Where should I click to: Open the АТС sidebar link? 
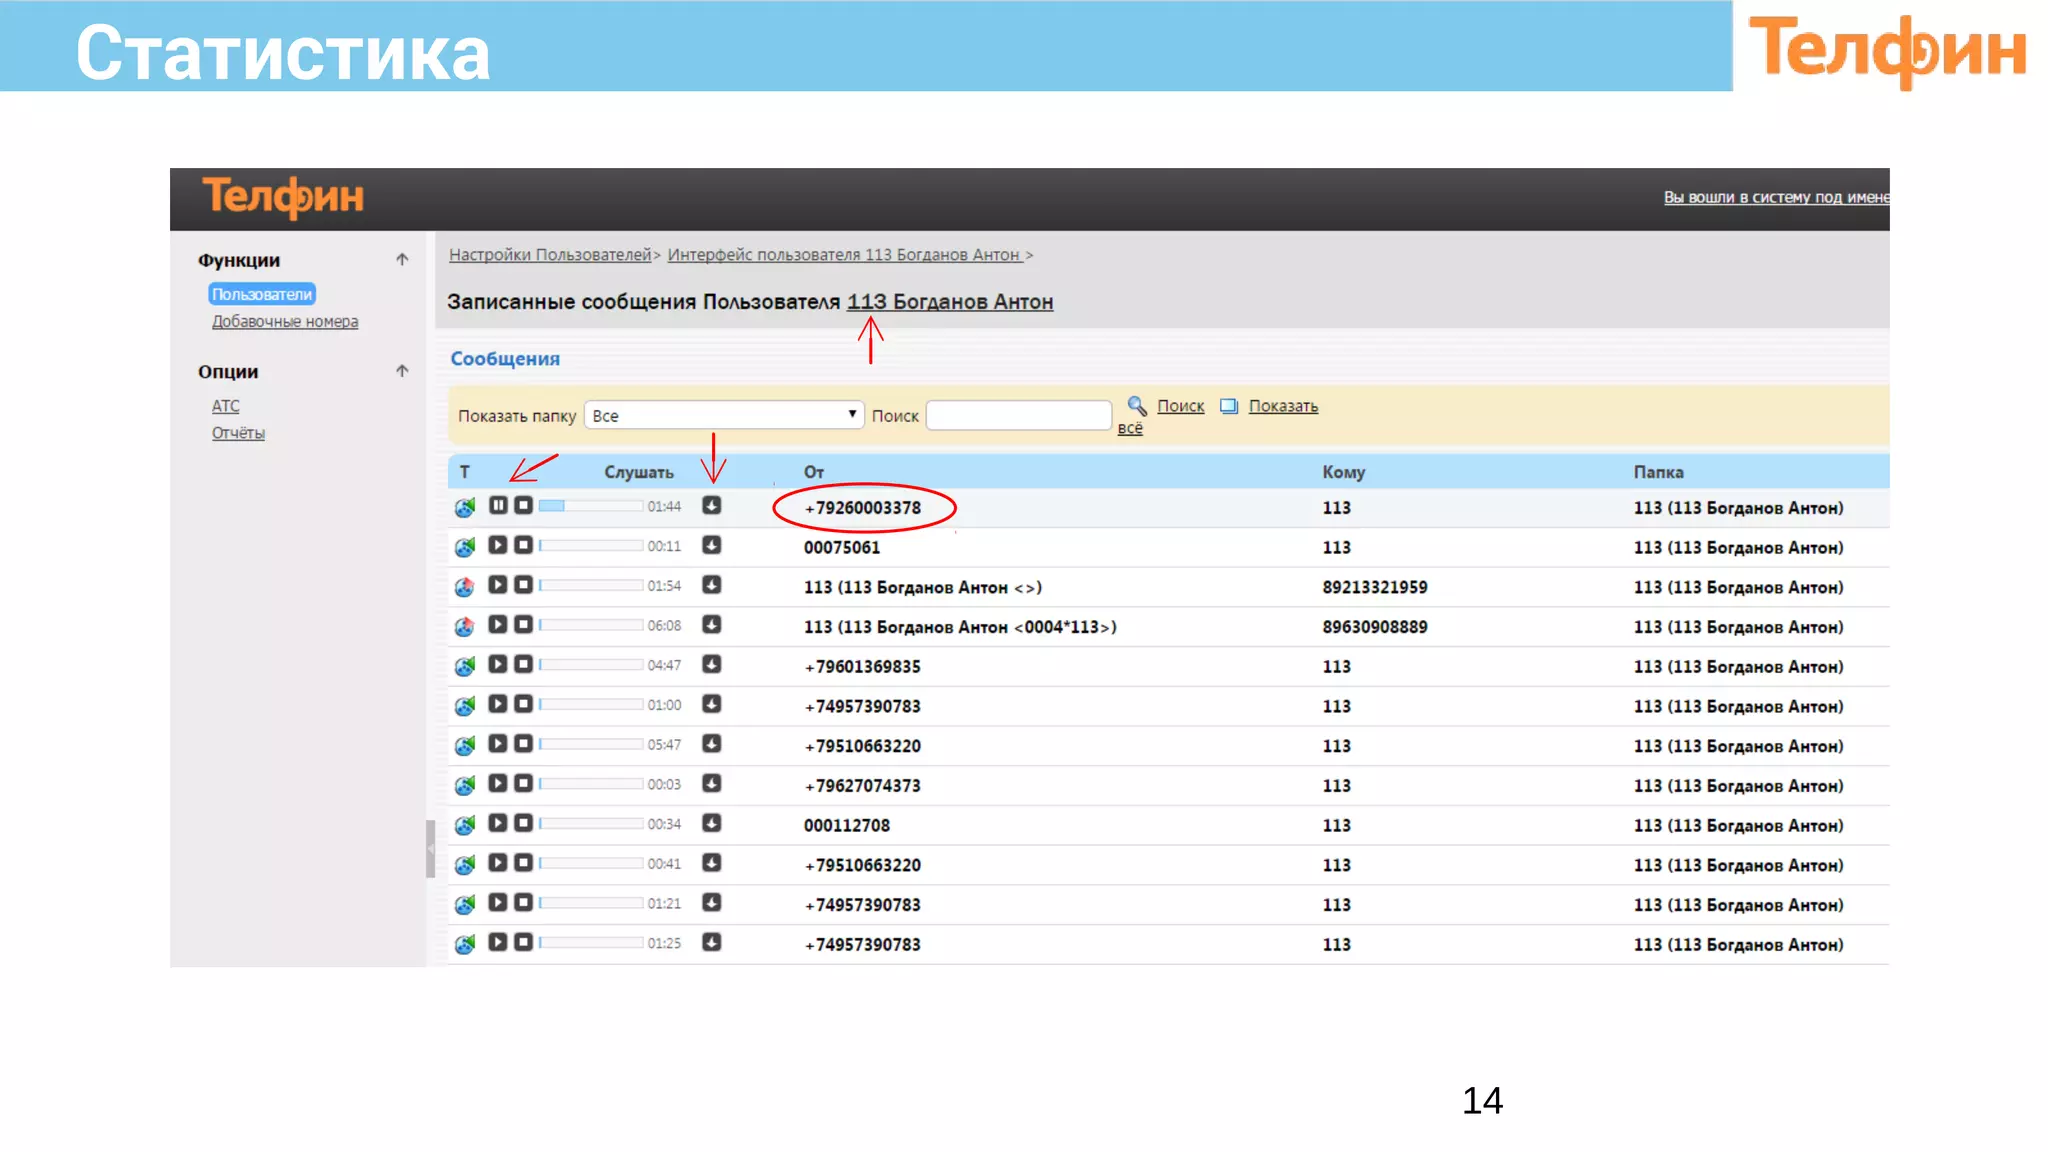pyautogui.click(x=225, y=406)
